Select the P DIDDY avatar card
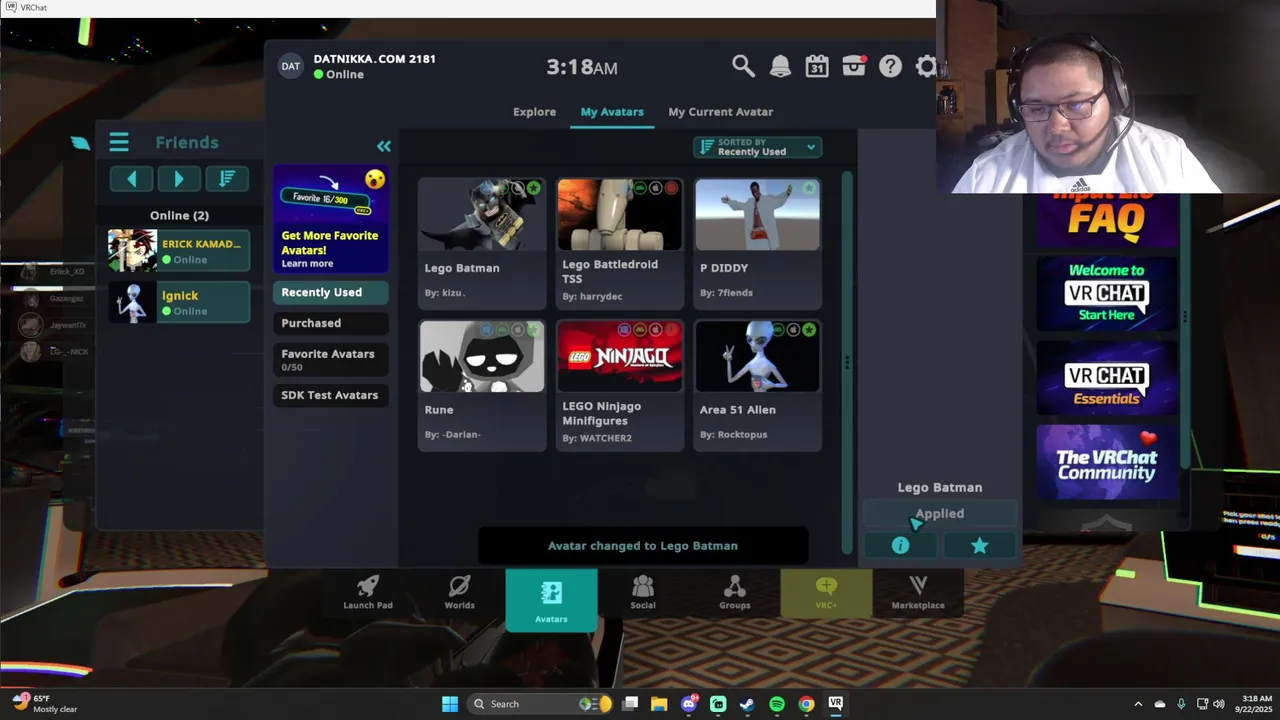1280x720 pixels. pos(758,244)
